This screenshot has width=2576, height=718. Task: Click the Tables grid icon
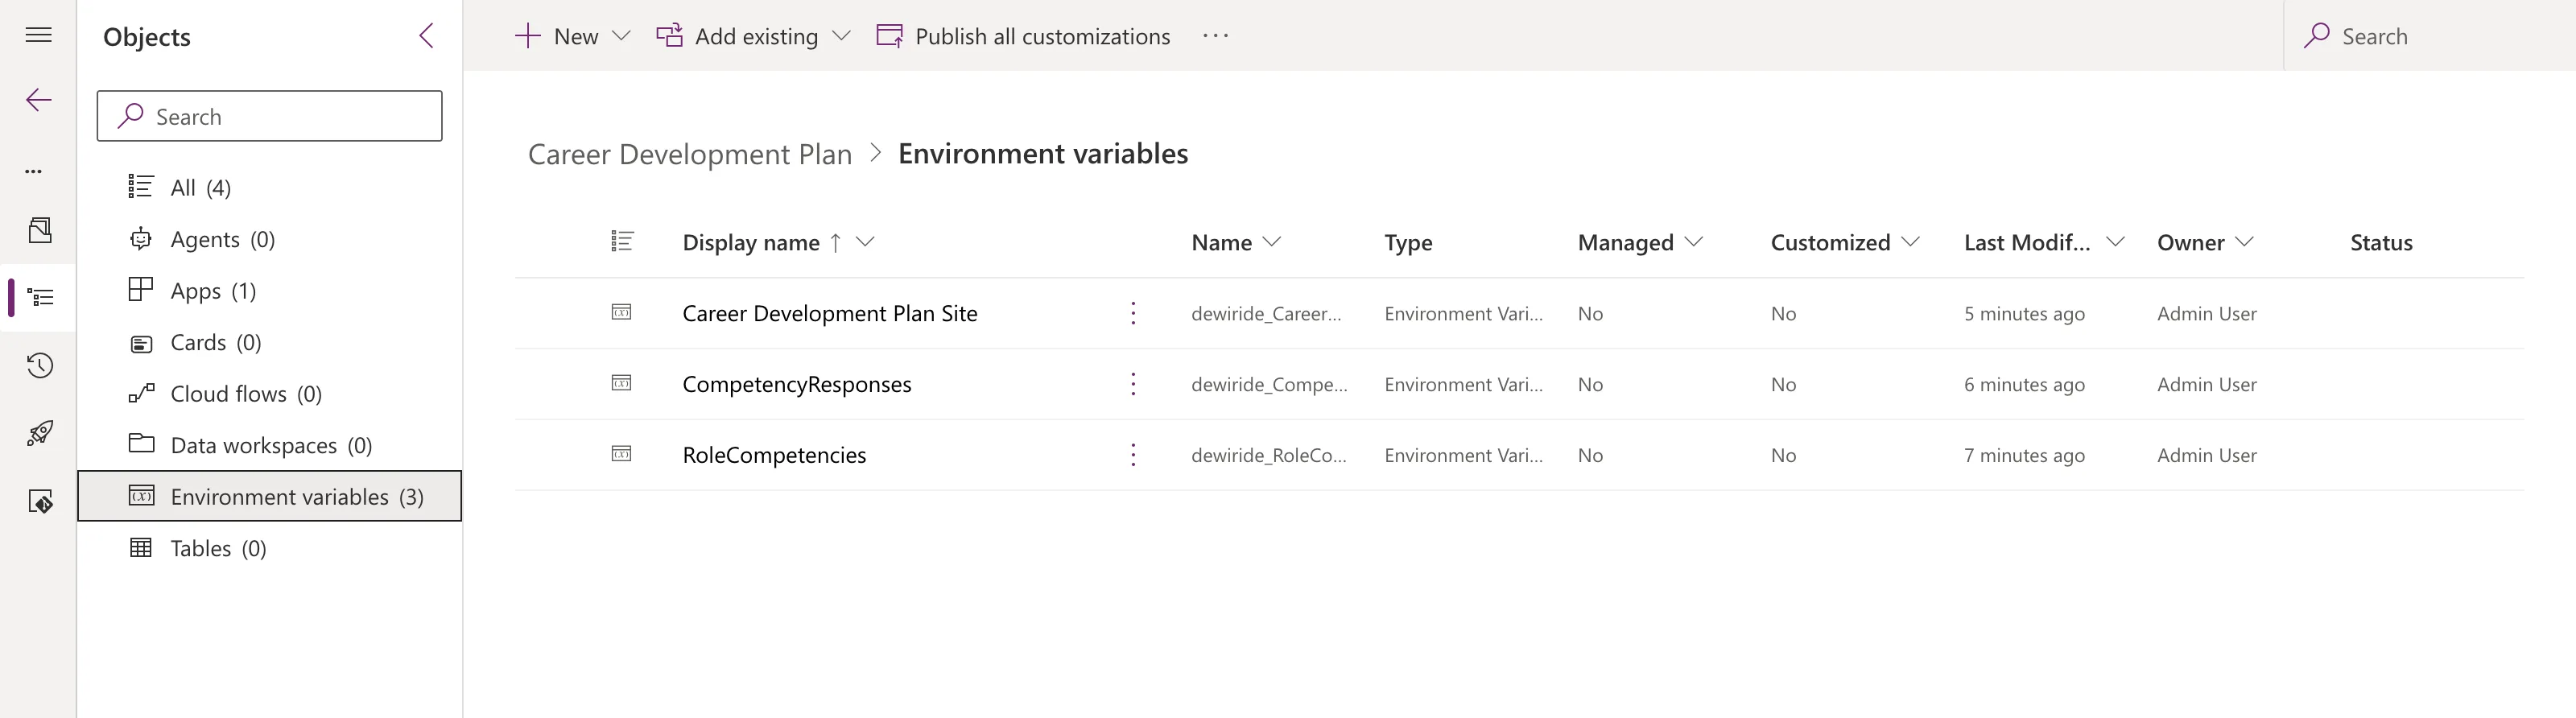coord(141,547)
